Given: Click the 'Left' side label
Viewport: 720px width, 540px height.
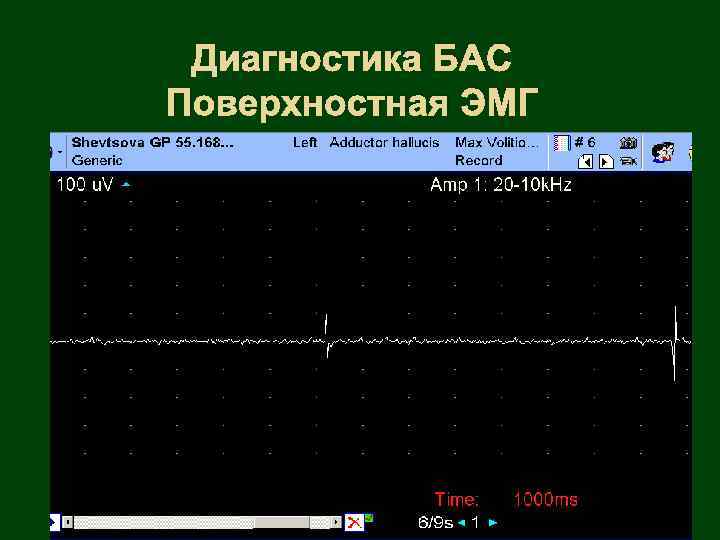Looking at the screenshot, I should click(x=305, y=142).
